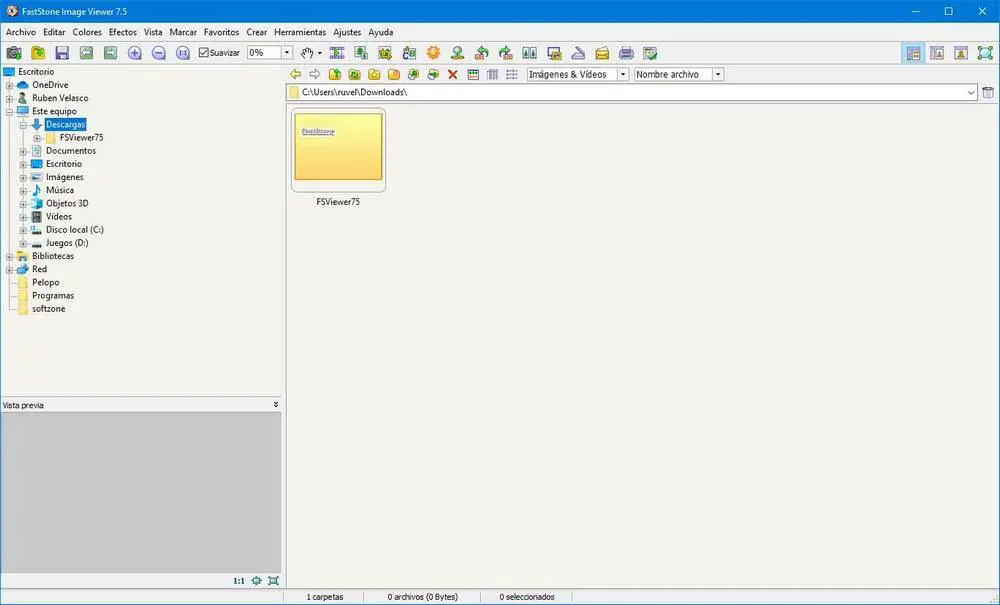1000x605 pixels.
Task: Switch to browser thumbnail view layout
Action: [913, 53]
